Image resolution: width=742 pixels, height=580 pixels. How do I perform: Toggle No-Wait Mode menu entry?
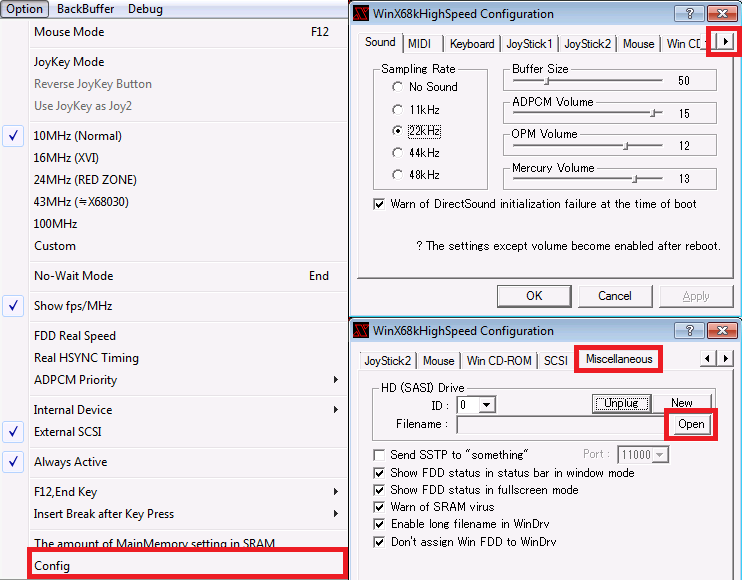pyautogui.click(x=187, y=276)
